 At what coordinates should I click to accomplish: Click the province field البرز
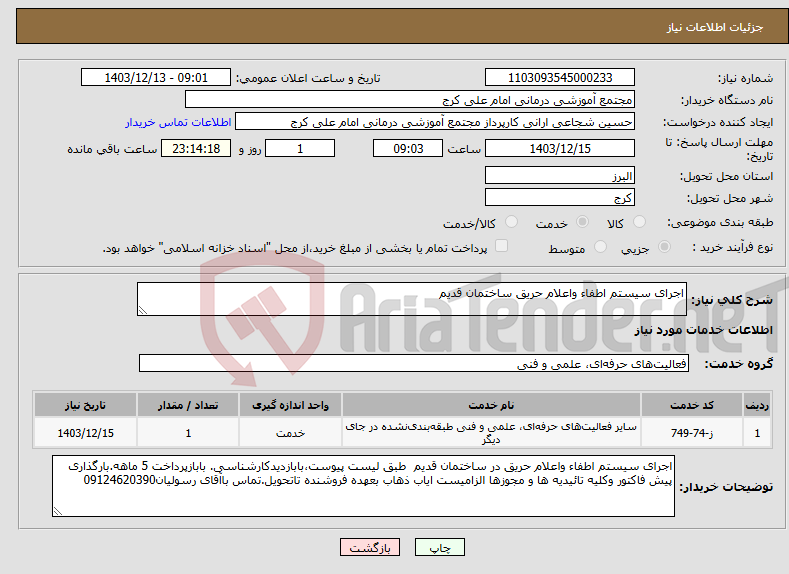[x=560, y=176]
